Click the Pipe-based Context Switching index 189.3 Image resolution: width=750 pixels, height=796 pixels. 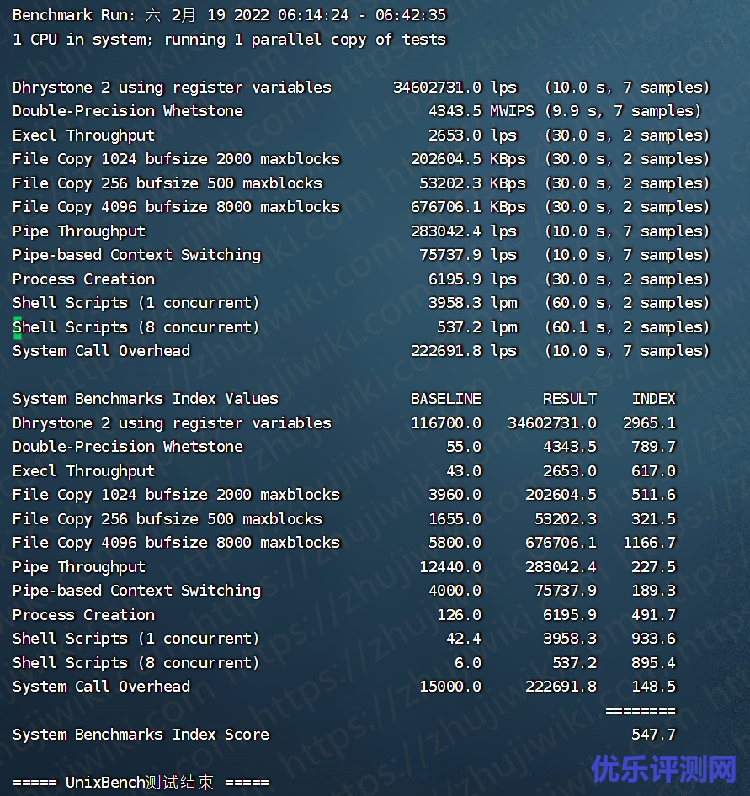pyautogui.click(x=653, y=591)
